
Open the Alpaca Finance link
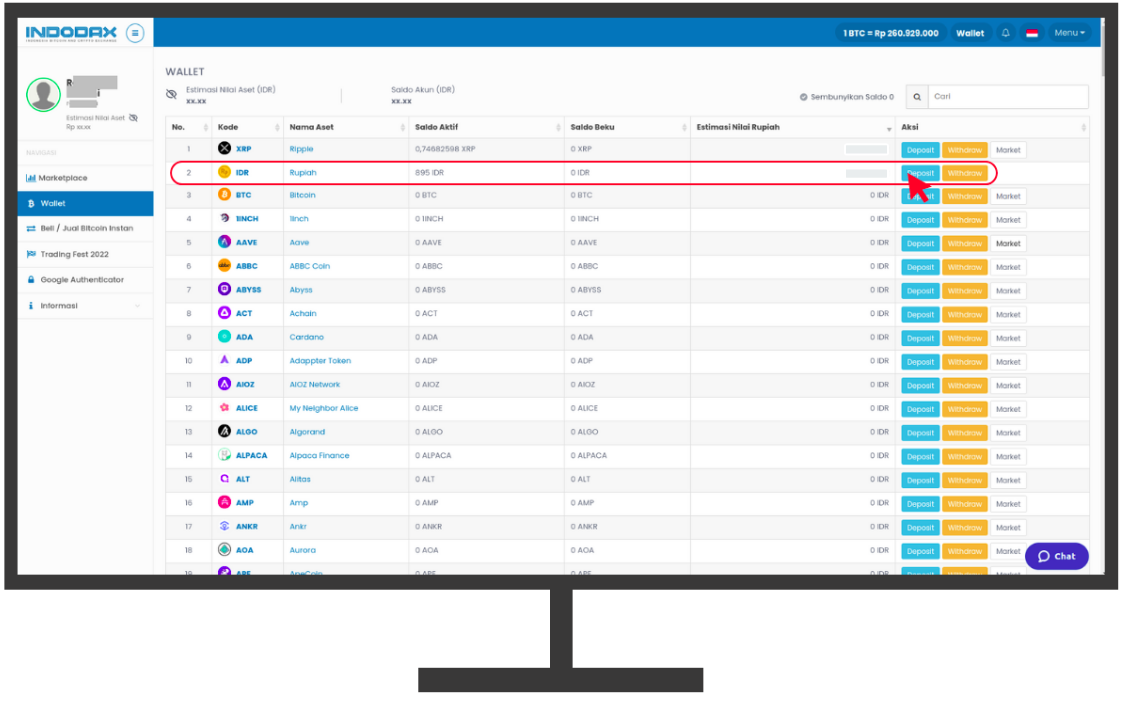pos(319,455)
